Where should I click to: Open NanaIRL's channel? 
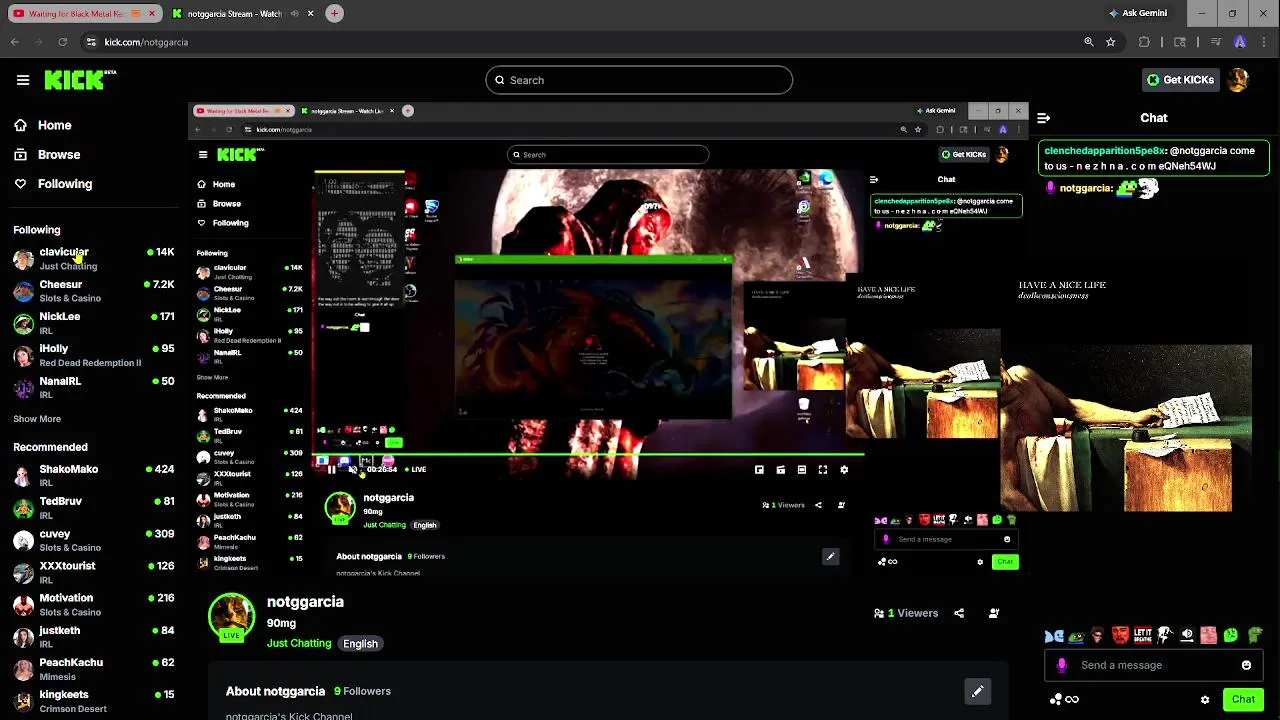94,387
